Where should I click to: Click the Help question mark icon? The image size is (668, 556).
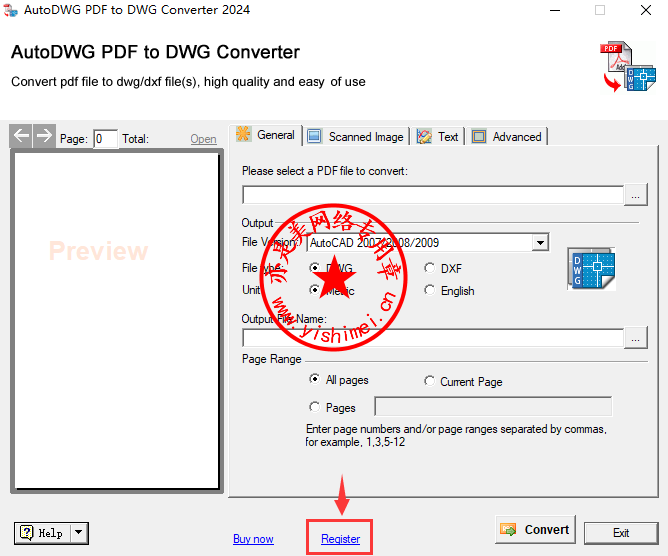(x=27, y=533)
